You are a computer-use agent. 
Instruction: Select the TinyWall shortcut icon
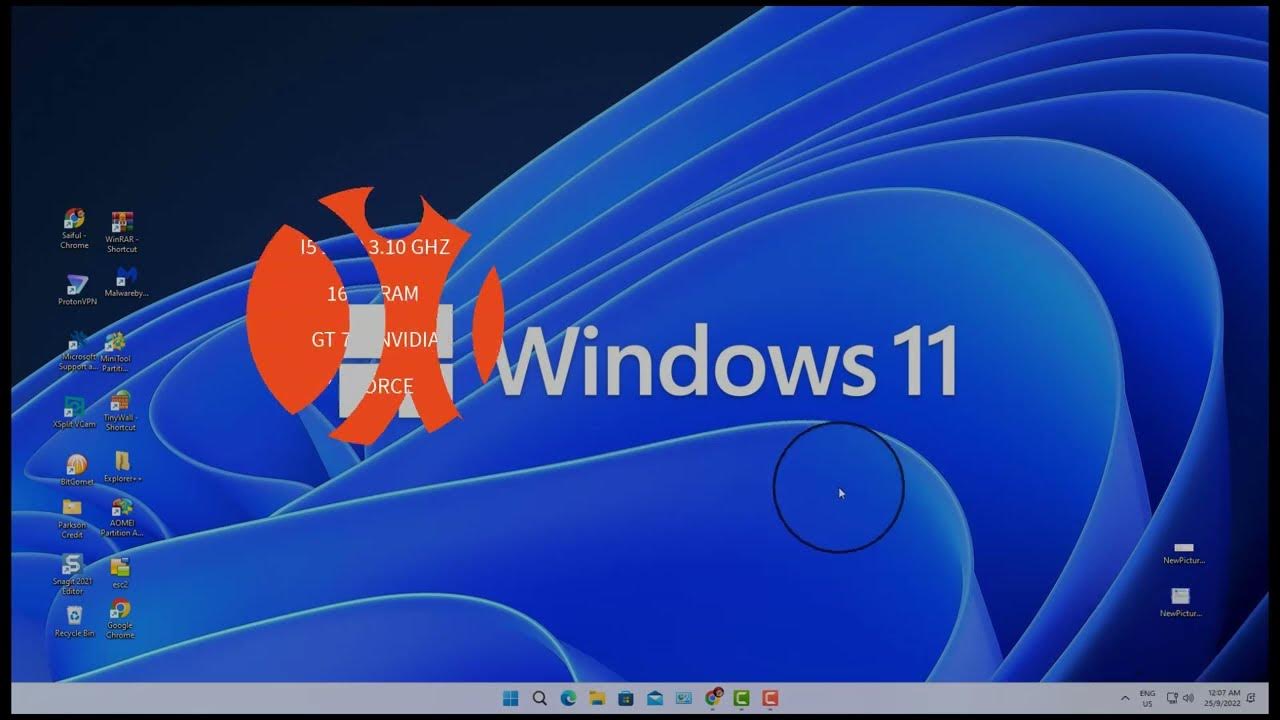[x=120, y=410]
